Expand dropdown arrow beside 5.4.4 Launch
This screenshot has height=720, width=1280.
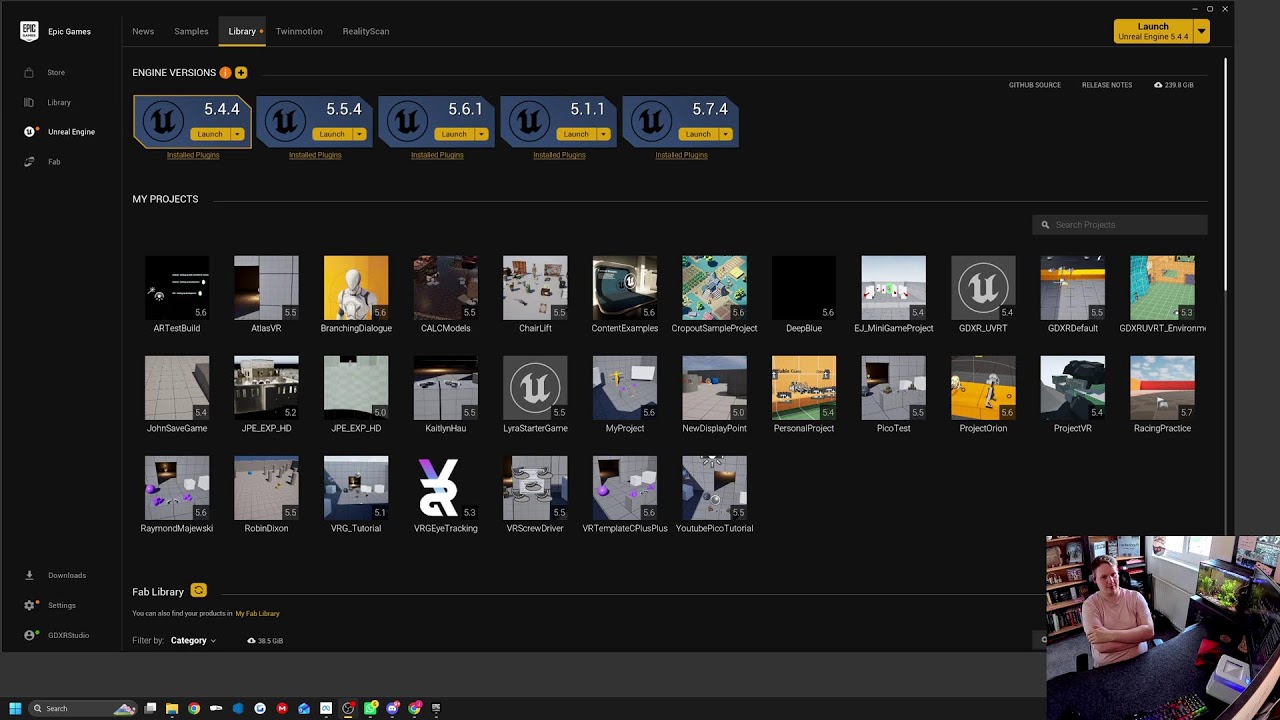[237, 134]
